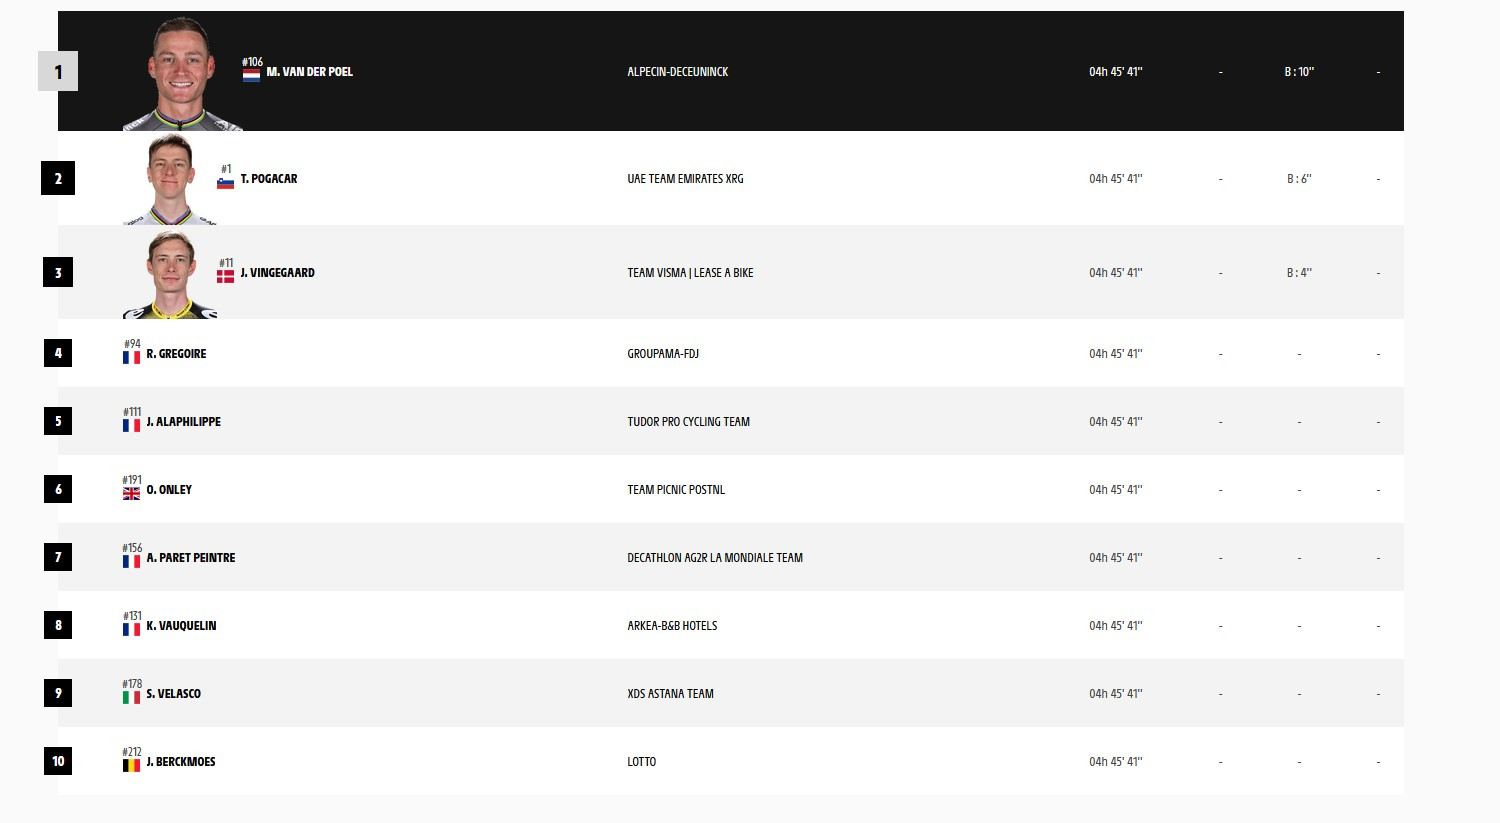Open the Alpecin-Deceuninck team page
This screenshot has width=1500, height=823.
(678, 72)
